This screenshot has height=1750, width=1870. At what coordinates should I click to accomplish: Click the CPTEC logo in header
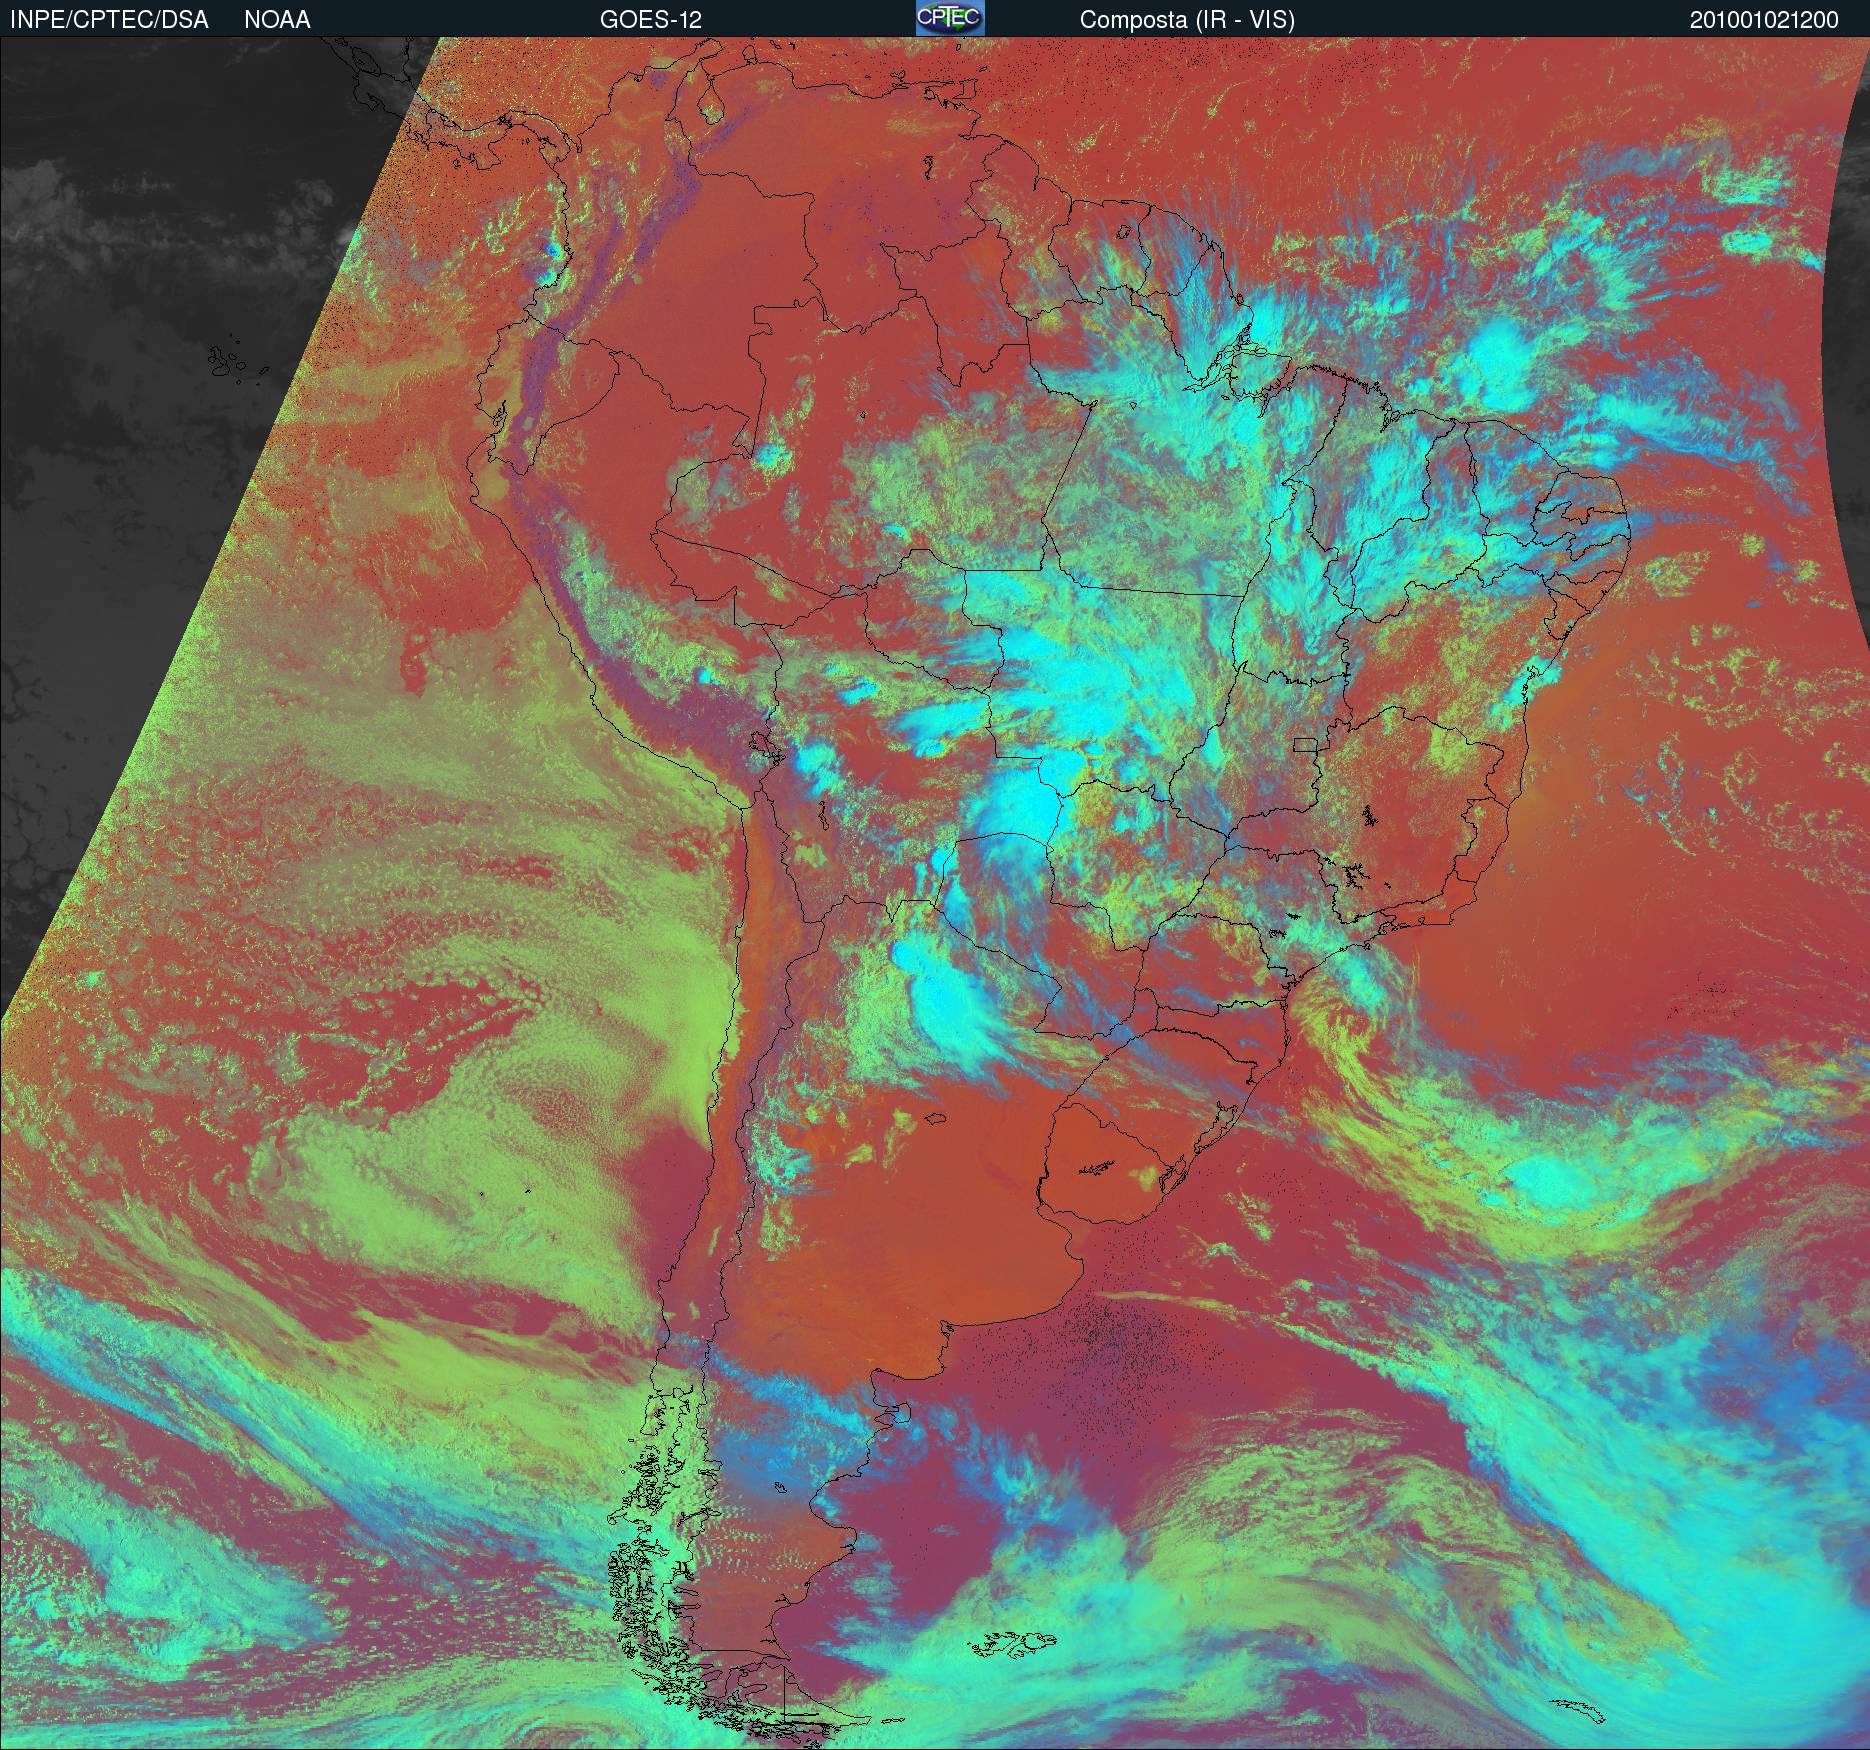pos(950,18)
